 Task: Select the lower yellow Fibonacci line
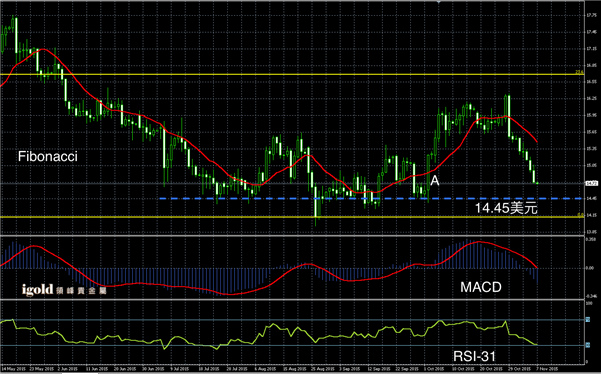(x=292, y=217)
